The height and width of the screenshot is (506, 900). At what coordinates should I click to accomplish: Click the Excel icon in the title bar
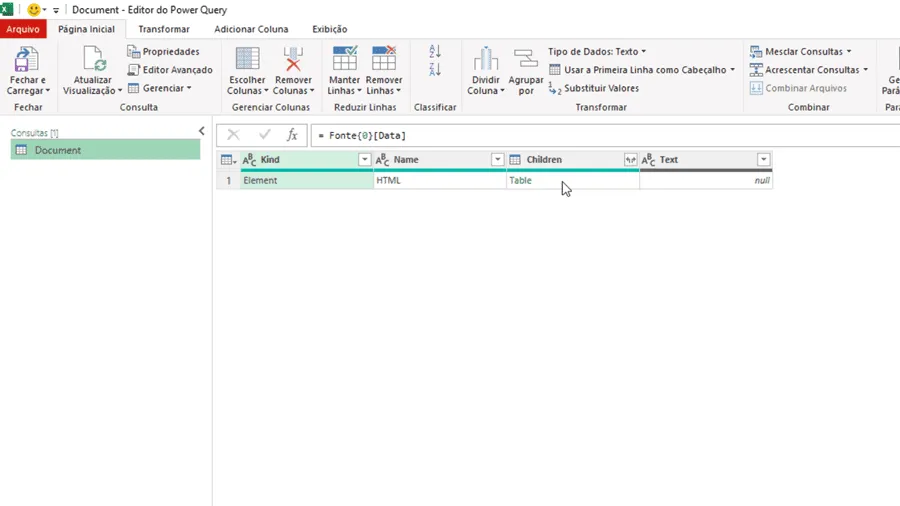click(x=6, y=10)
